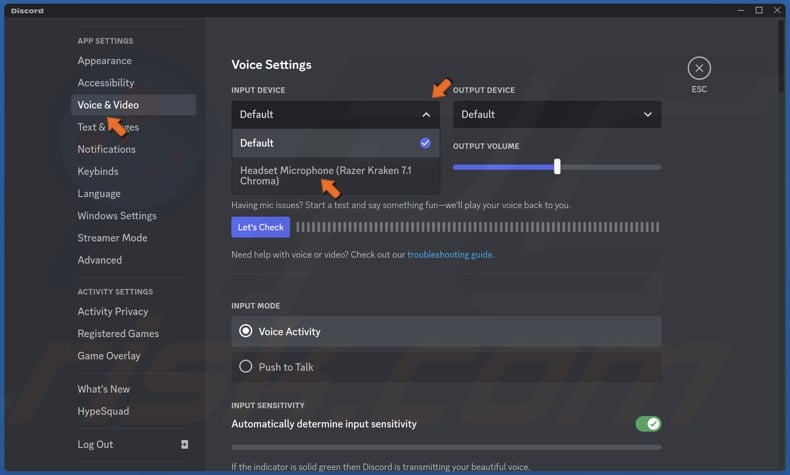The width and height of the screenshot is (790, 475).
Task: Open Advanced settings
Action: tap(100, 260)
